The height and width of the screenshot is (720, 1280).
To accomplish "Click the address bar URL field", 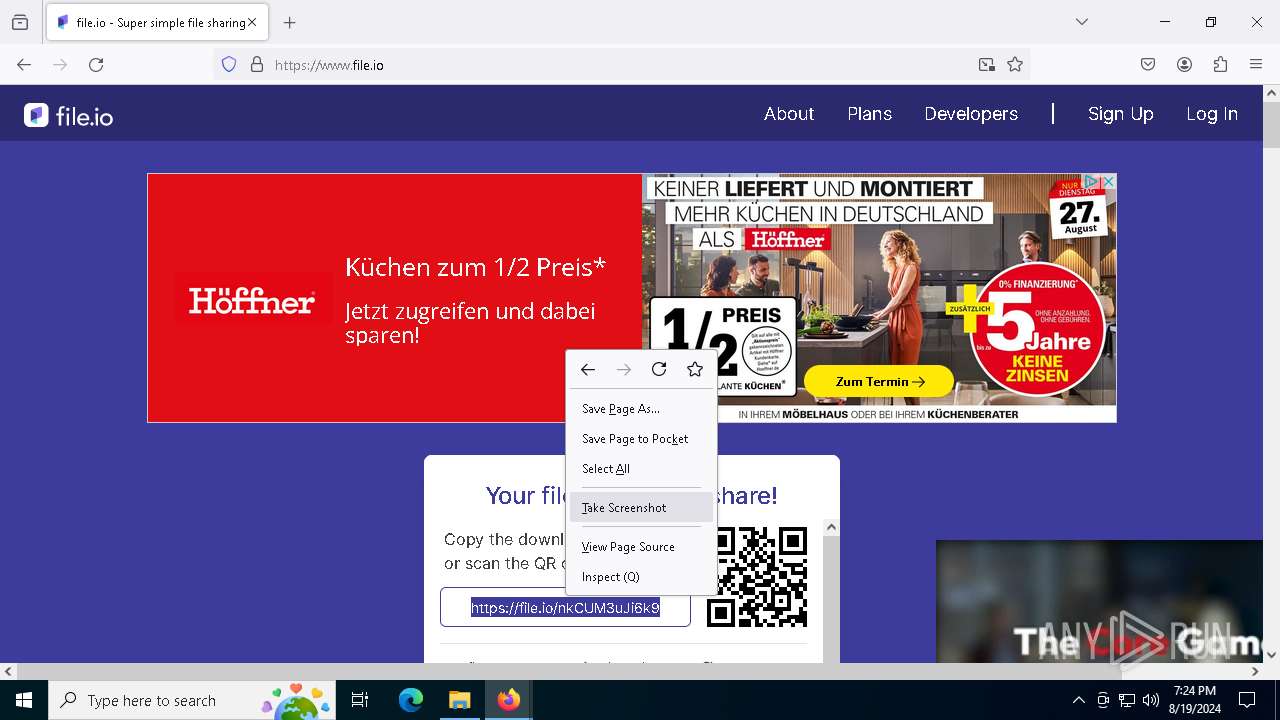I will click(620, 65).
